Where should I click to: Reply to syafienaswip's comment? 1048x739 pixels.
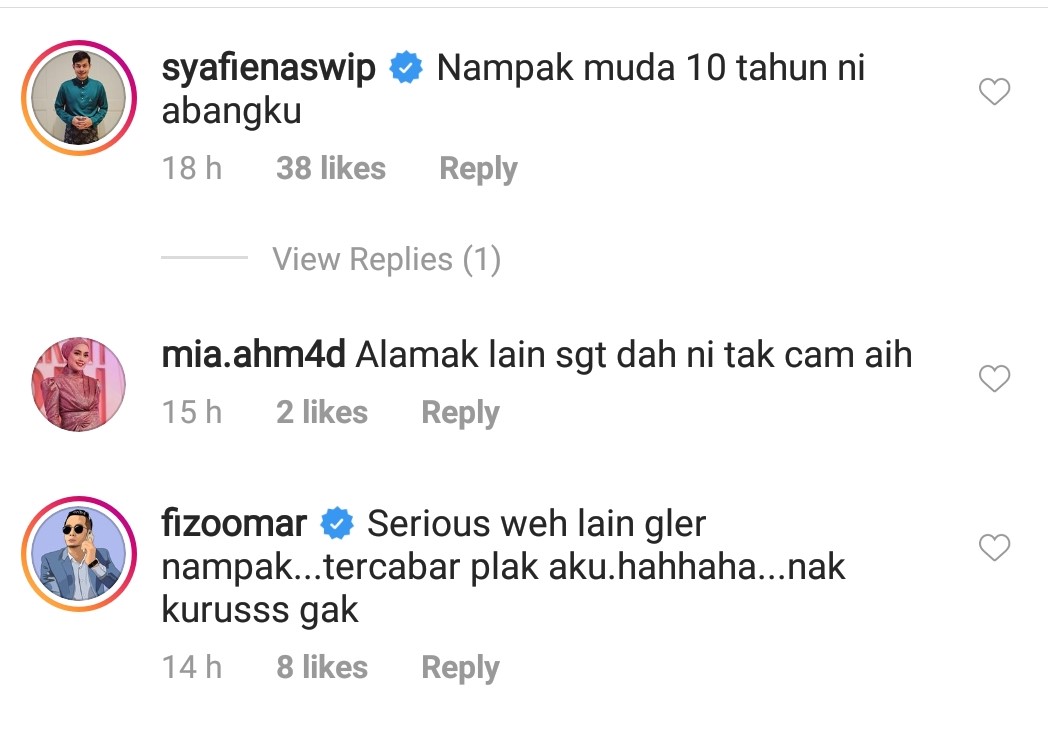(478, 168)
